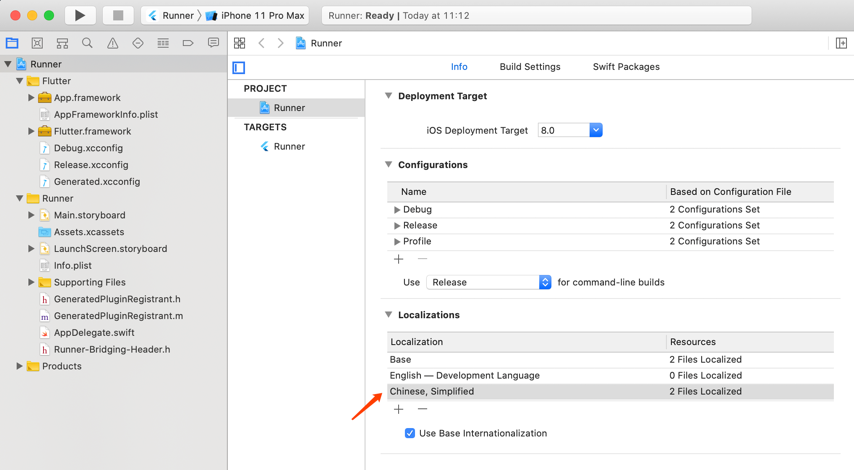Click the Runner: Ready activity status
The height and width of the screenshot is (470, 854).
coord(536,15)
